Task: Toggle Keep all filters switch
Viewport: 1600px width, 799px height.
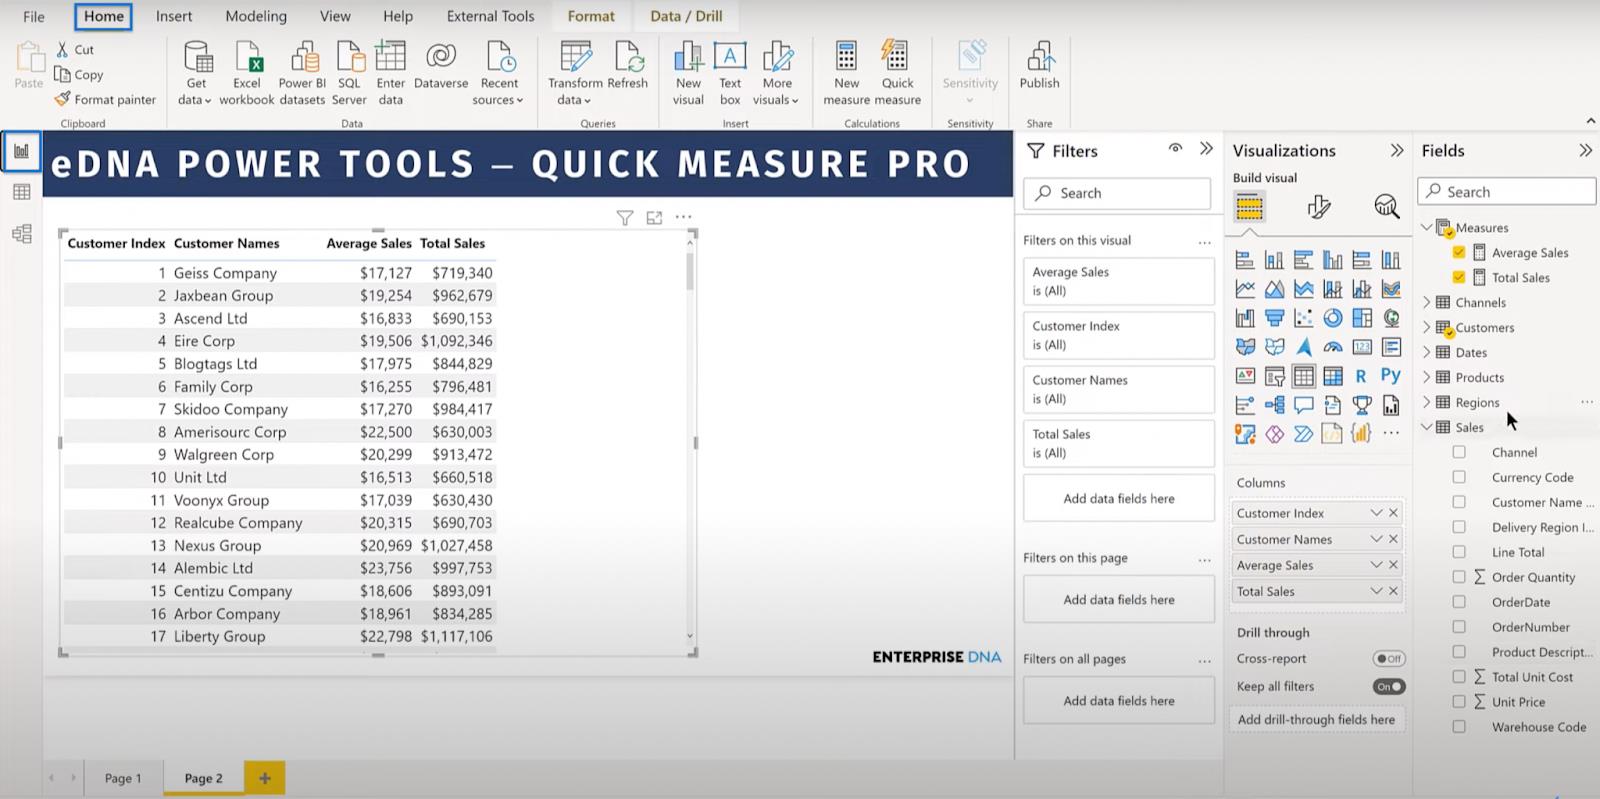Action: (1388, 686)
